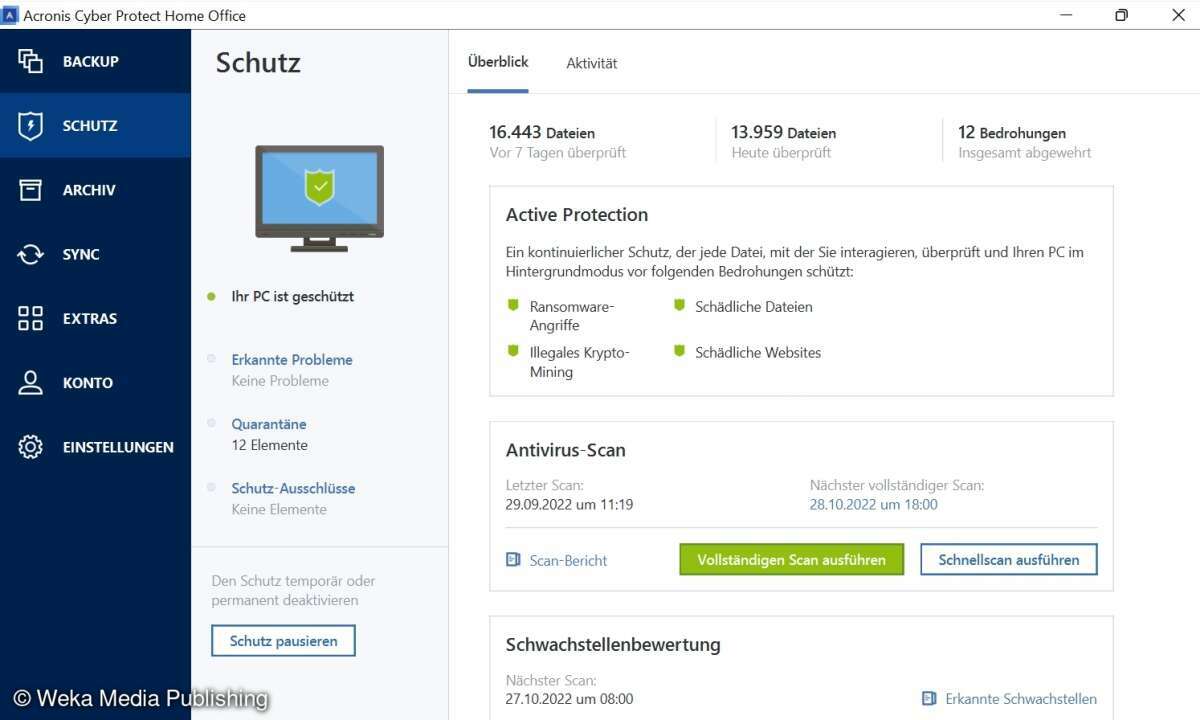Click the "Schutz" panel heading
The height and width of the screenshot is (720, 1200).
258,63
